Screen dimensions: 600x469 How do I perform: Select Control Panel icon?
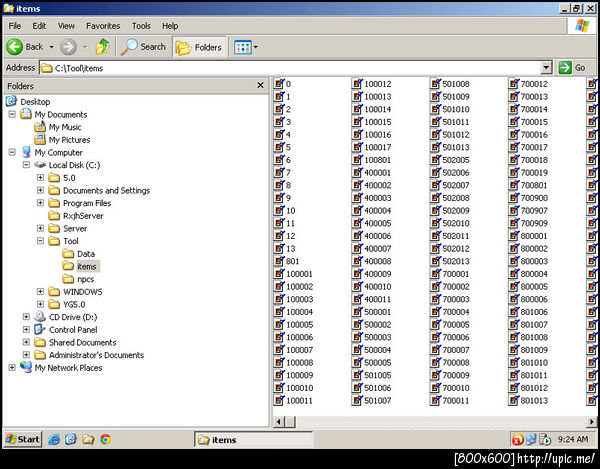(x=40, y=329)
